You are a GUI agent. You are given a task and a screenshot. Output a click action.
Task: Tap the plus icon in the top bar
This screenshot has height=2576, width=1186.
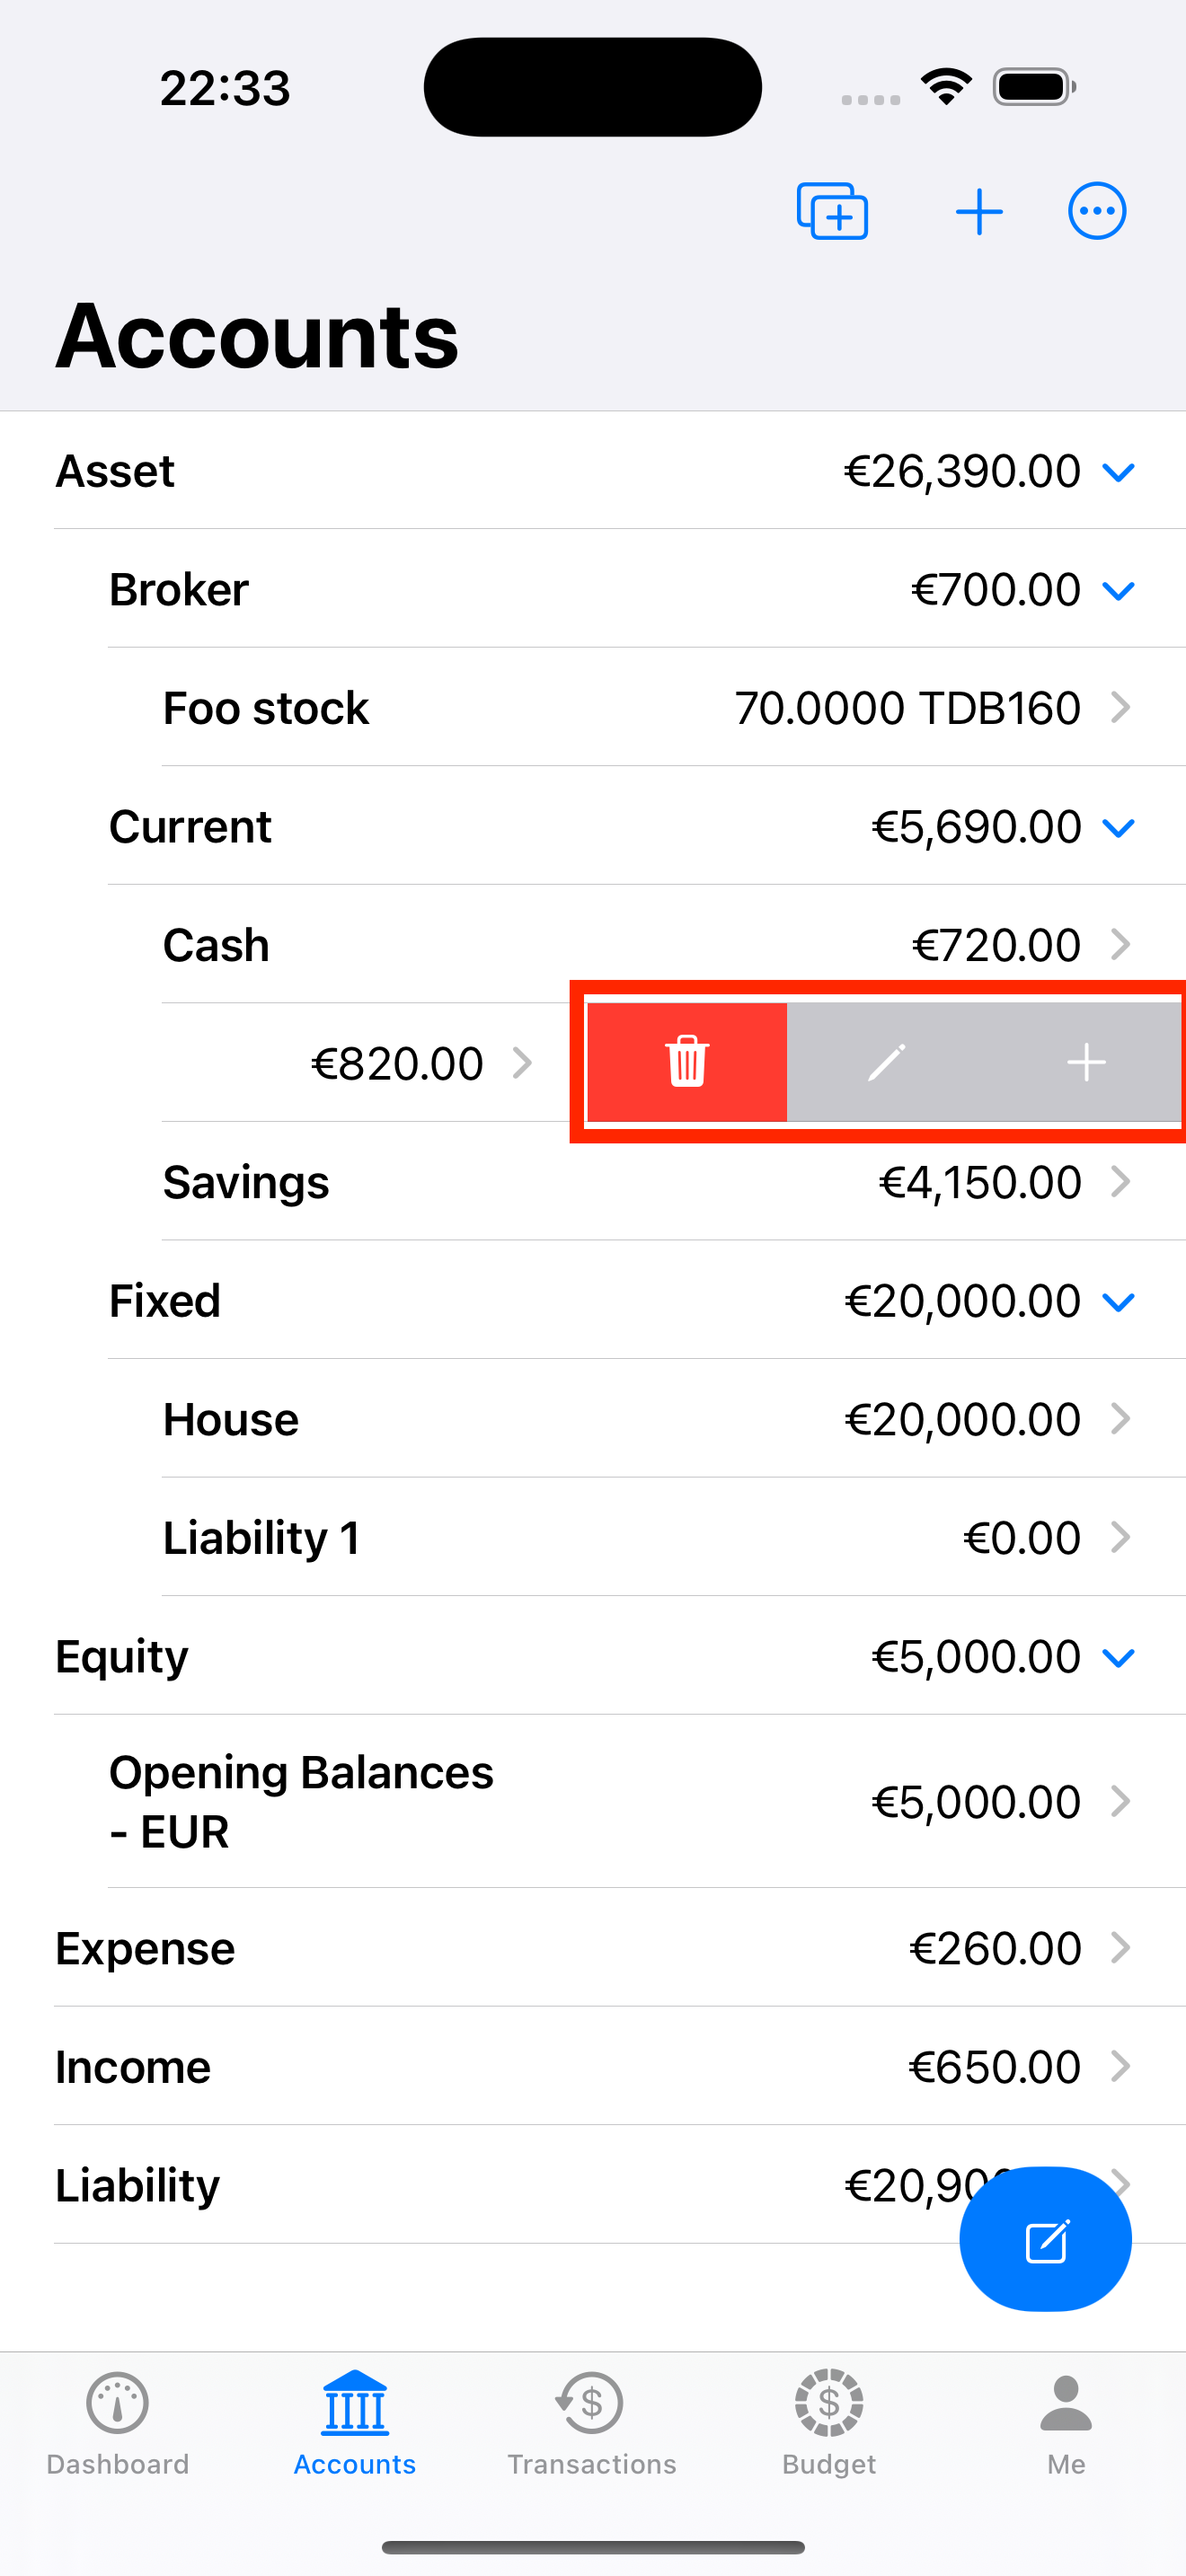[979, 212]
